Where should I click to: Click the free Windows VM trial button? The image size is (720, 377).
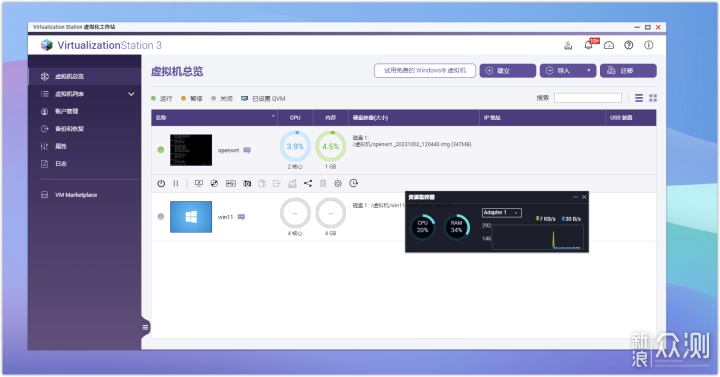pyautogui.click(x=425, y=71)
